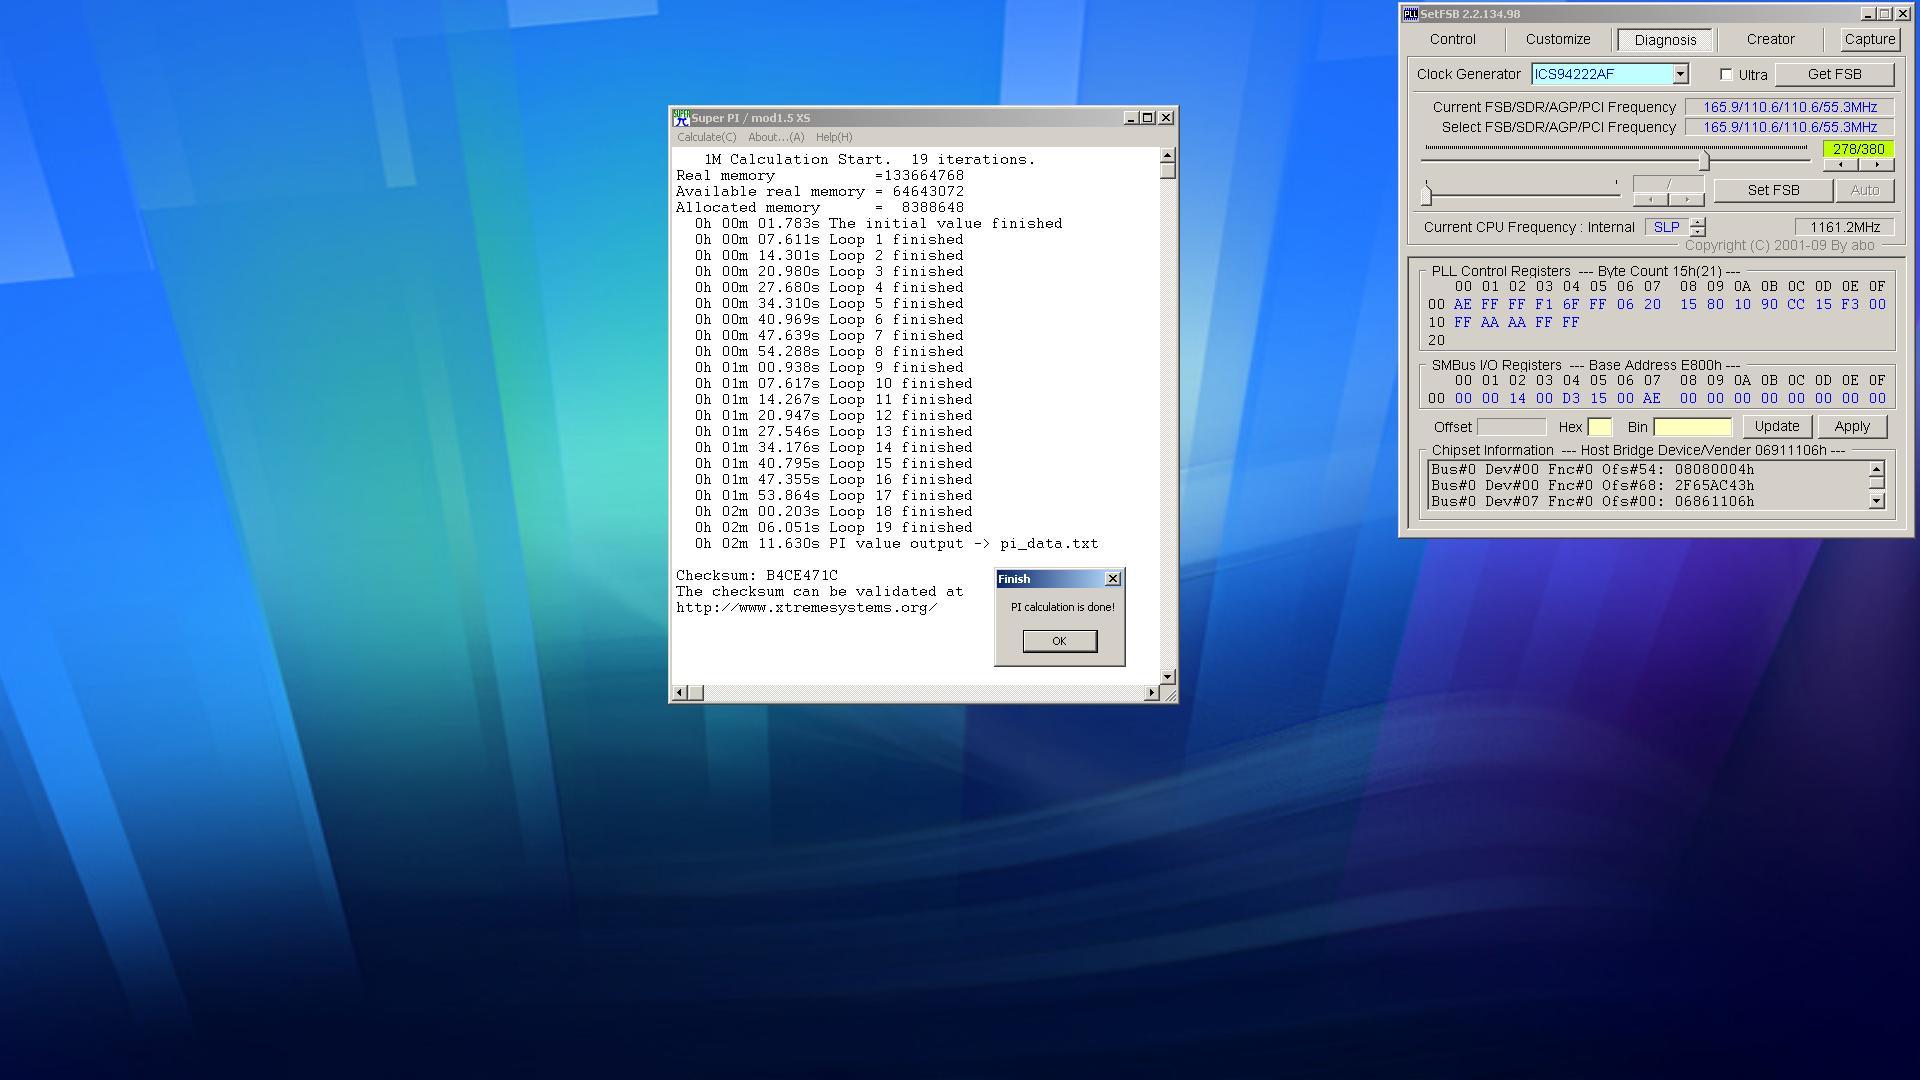This screenshot has height=1080, width=1920.
Task: Select the ICS94222AF clock generator field
Action: (1603, 74)
